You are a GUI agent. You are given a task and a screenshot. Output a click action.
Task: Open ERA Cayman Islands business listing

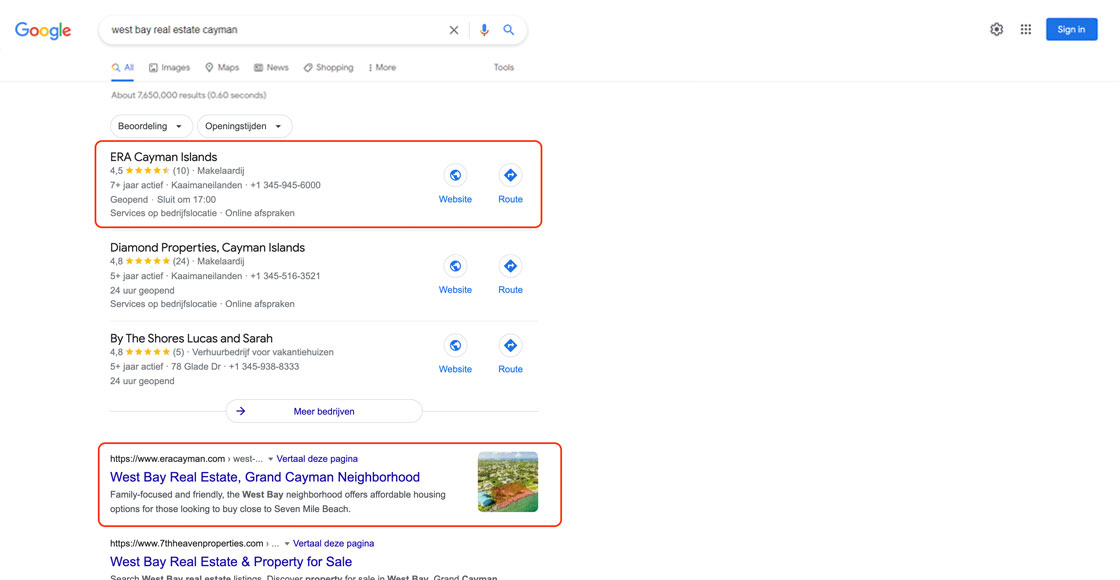(164, 157)
